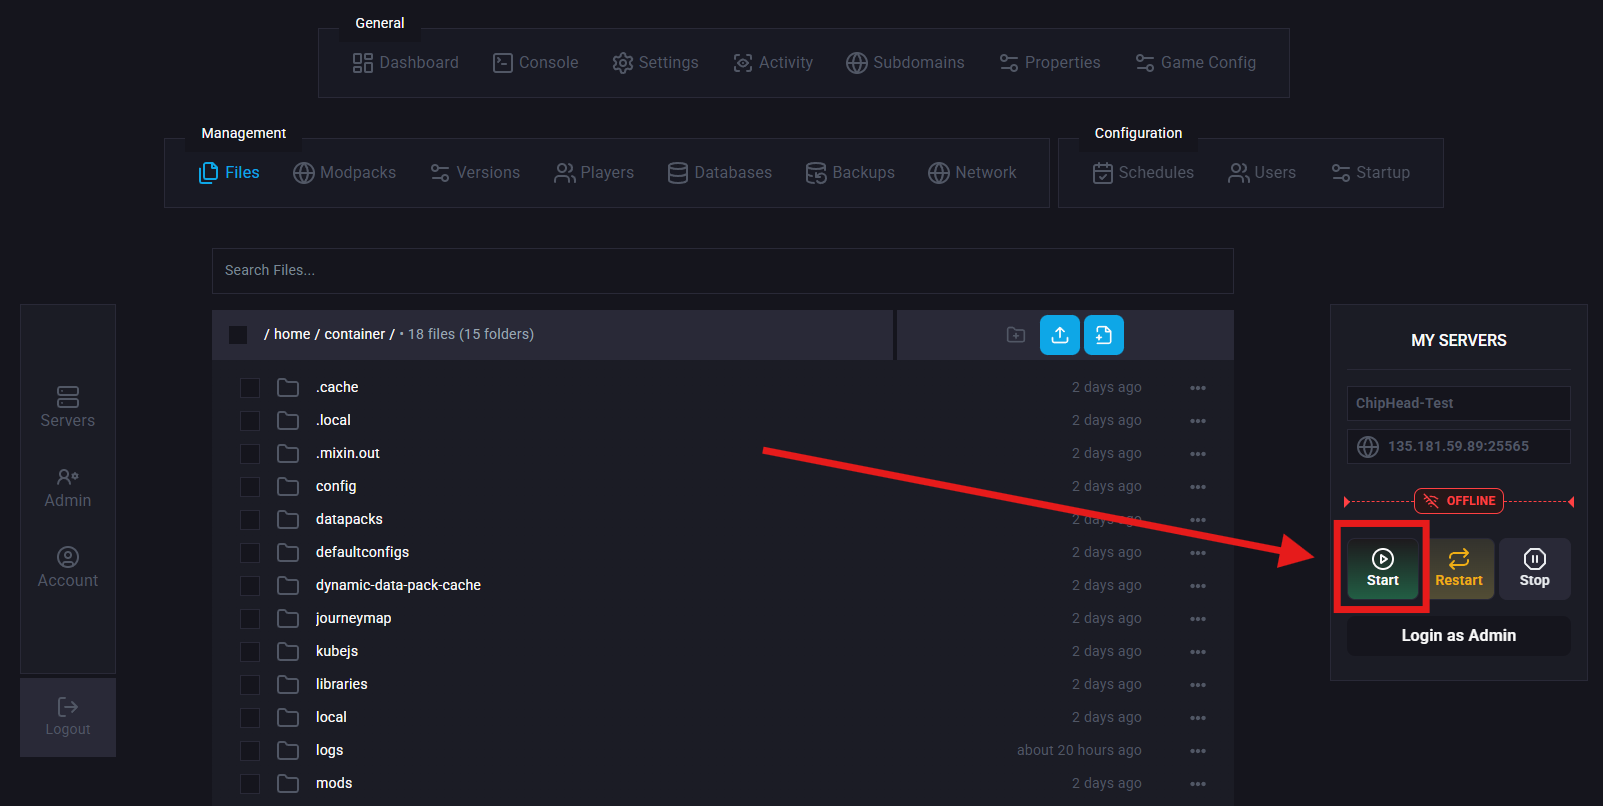Viewport: 1603px width, 806px height.
Task: Open Account in the left sidebar
Action: [68, 568]
